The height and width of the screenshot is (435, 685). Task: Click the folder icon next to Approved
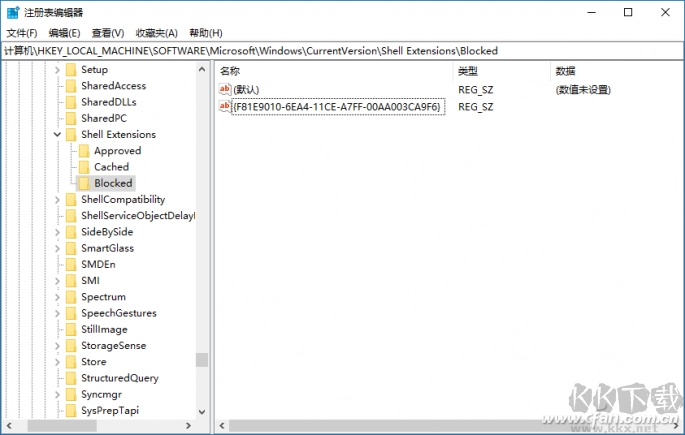coord(84,151)
